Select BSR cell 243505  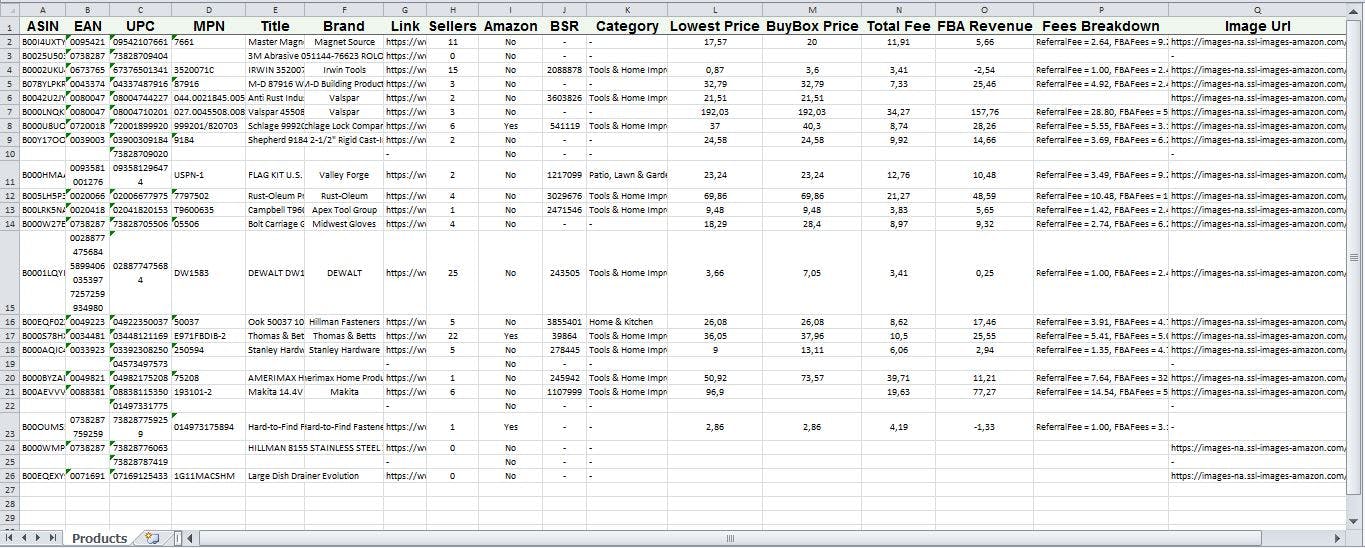(565, 273)
